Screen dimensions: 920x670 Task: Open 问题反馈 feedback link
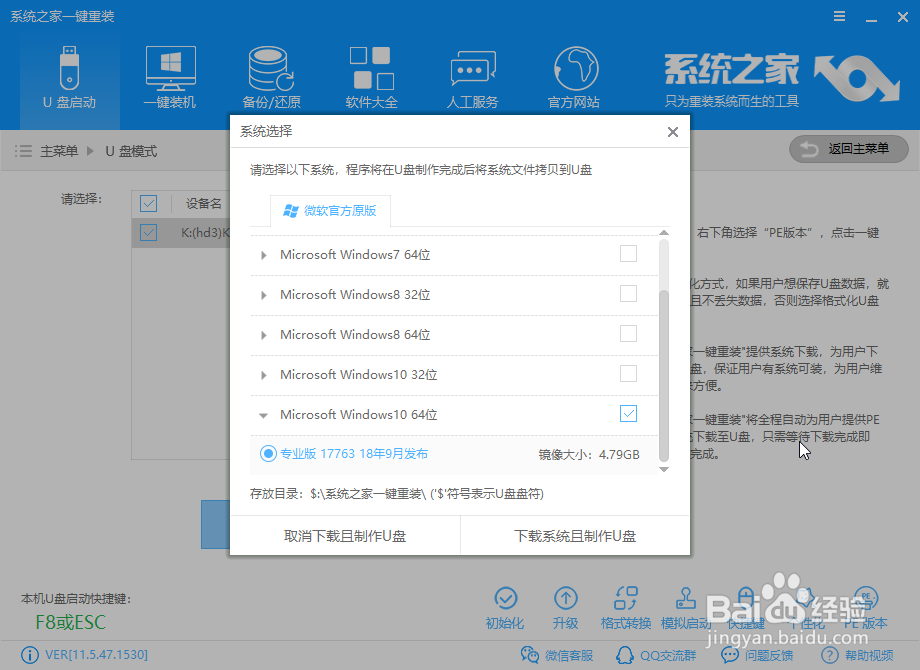click(757, 655)
